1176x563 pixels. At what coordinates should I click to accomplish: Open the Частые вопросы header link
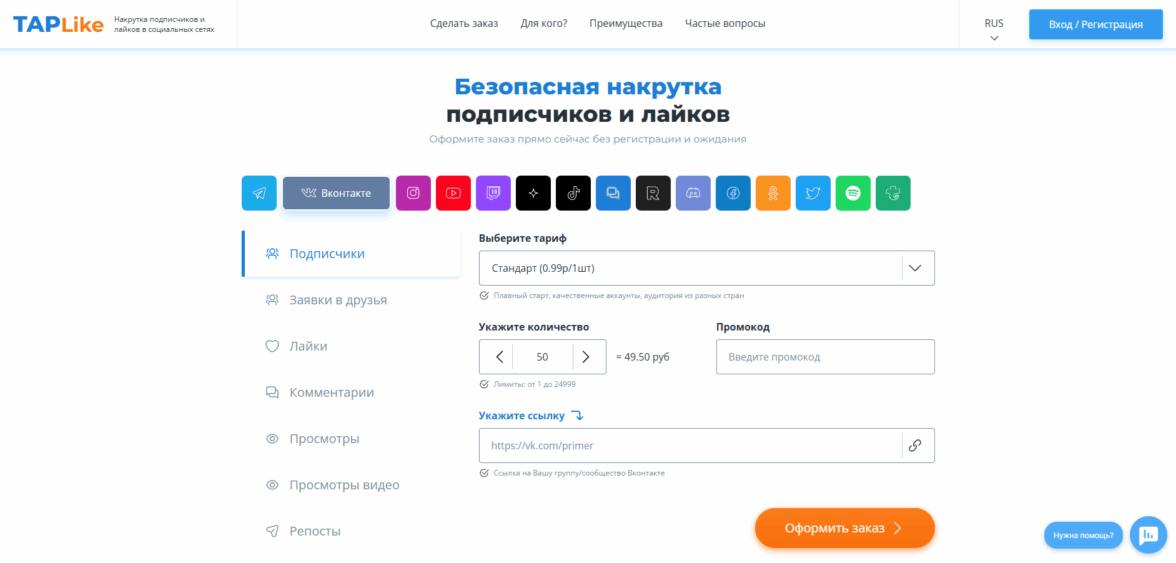(725, 23)
